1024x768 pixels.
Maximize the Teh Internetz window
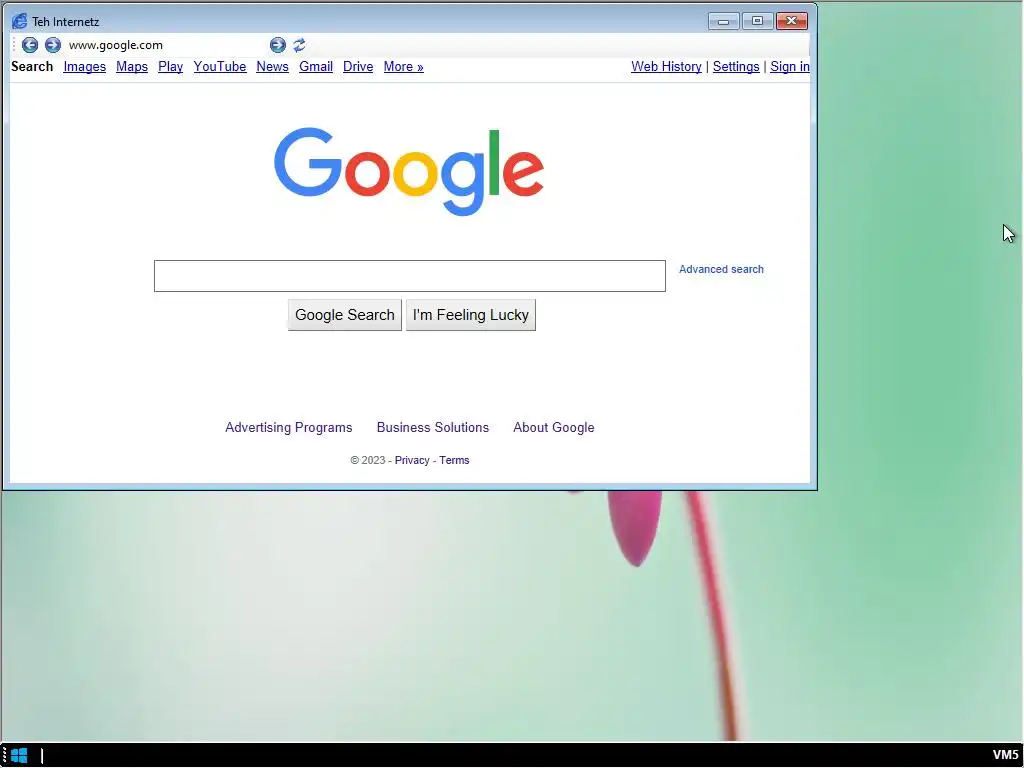click(758, 22)
